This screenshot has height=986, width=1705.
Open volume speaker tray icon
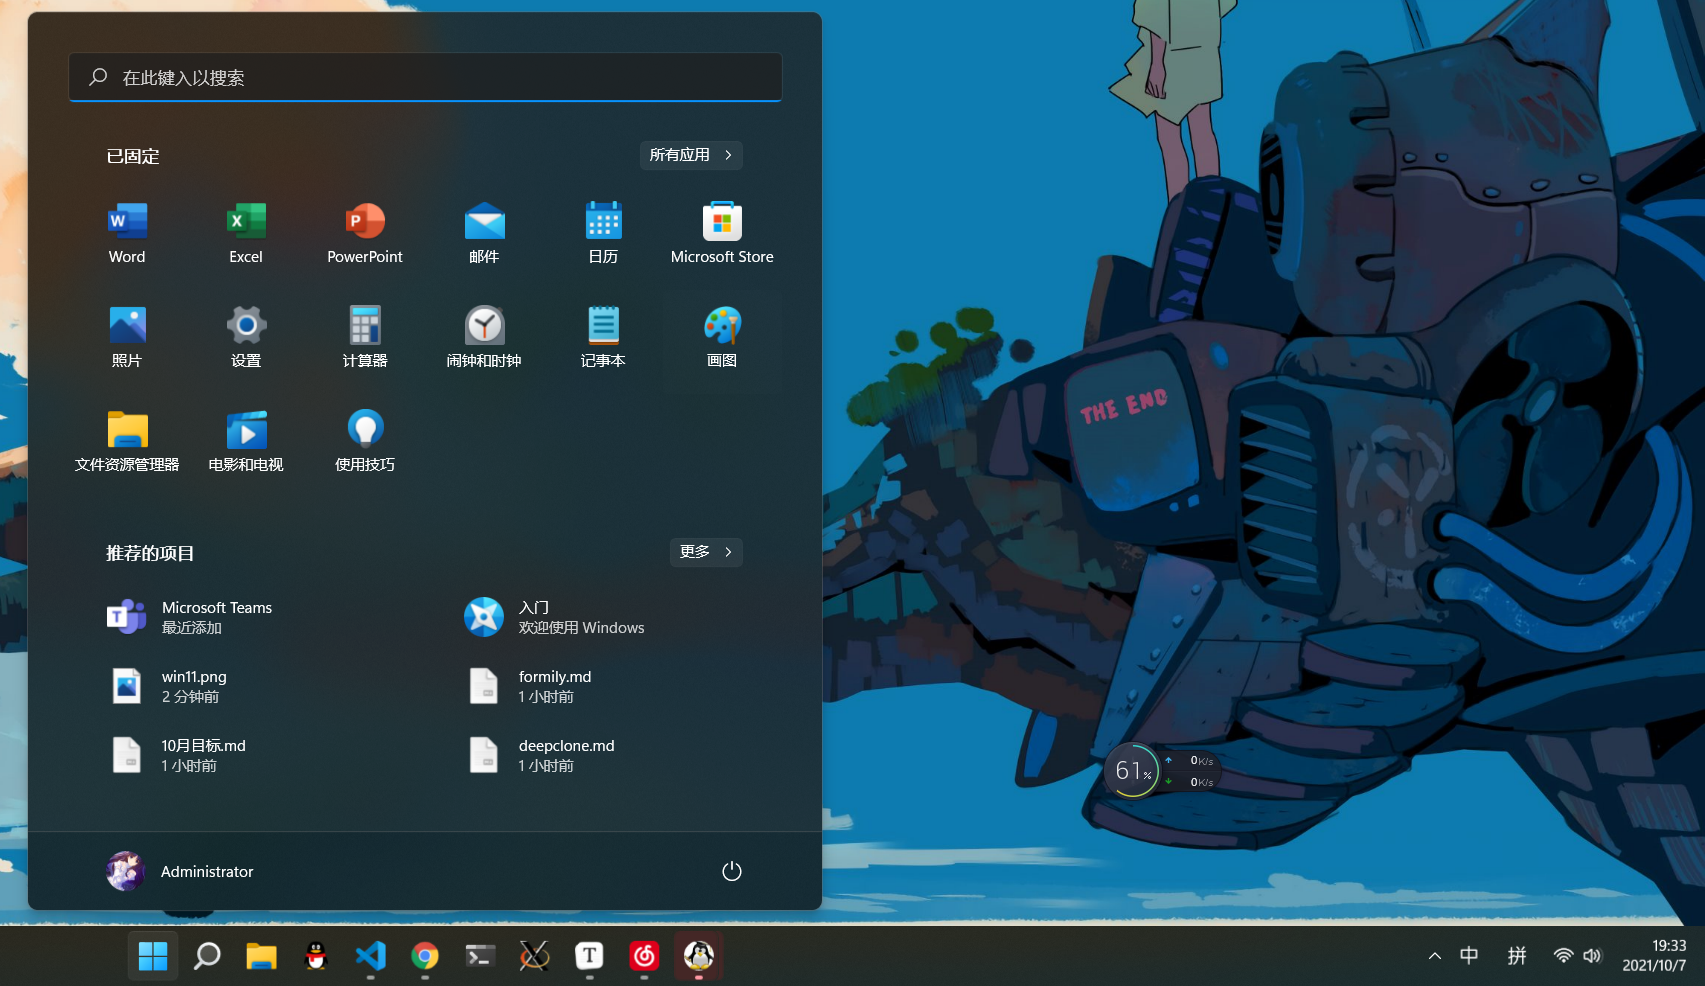tap(1592, 956)
